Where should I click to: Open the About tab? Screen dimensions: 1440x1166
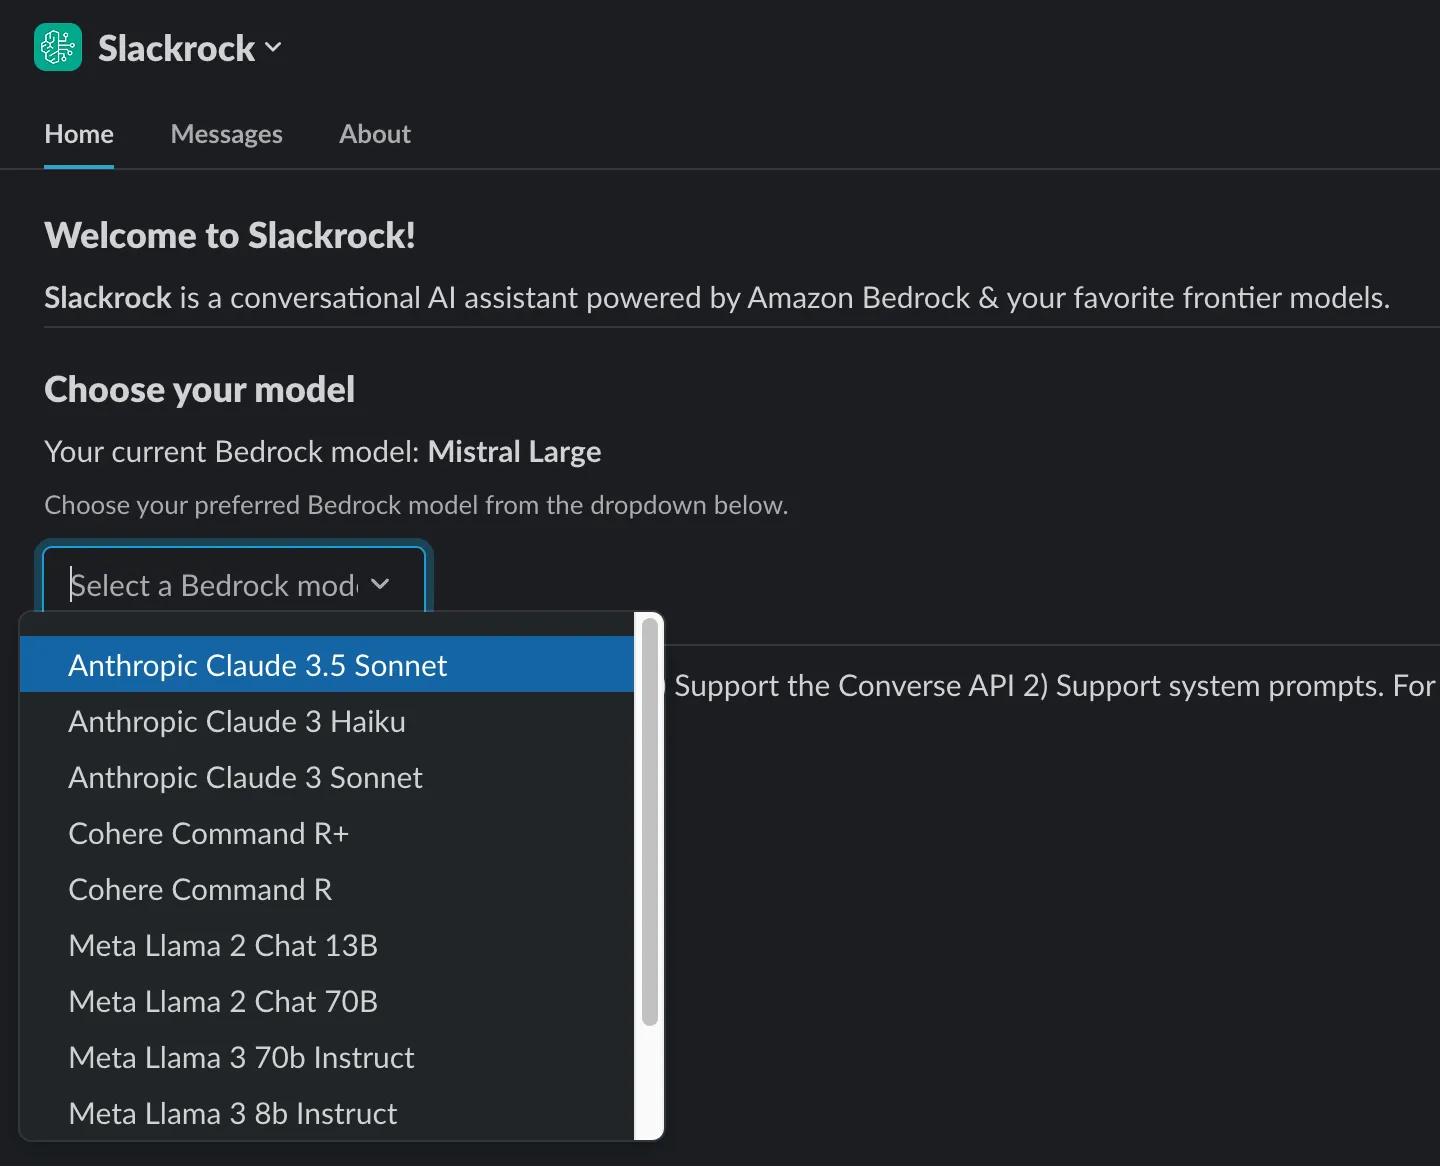click(x=375, y=134)
